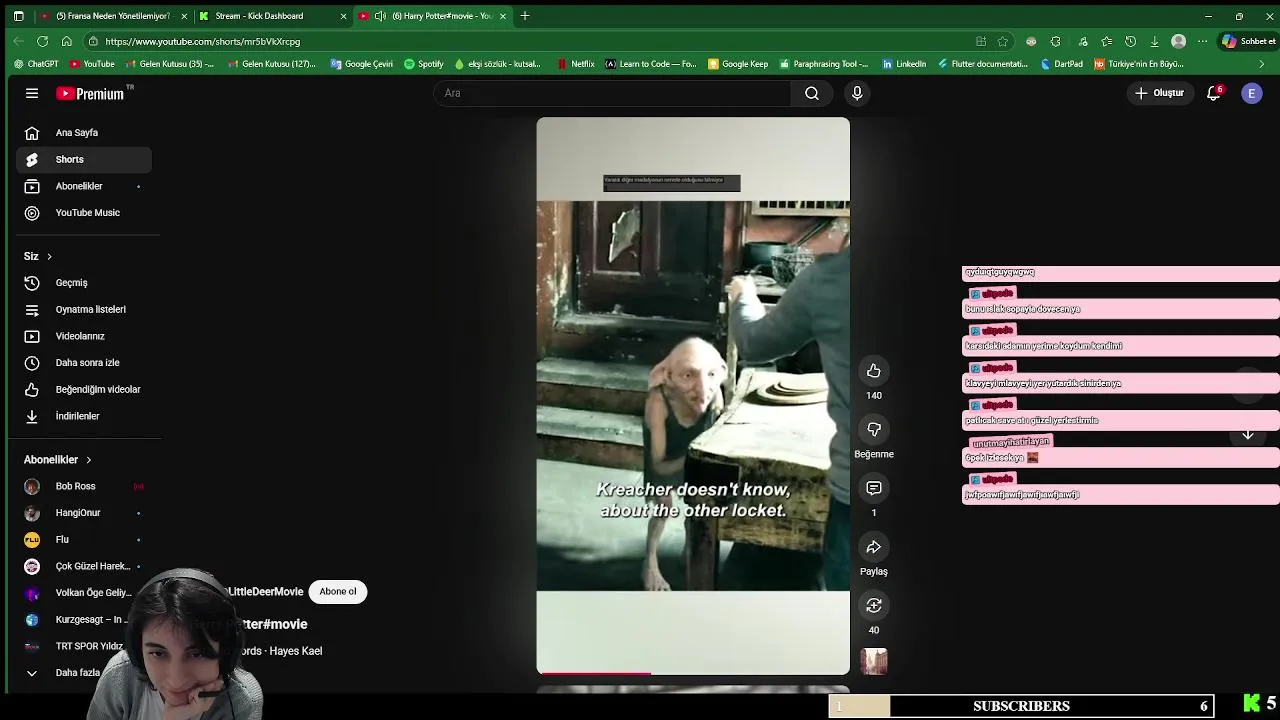Viewport: 1280px width, 720px height.
Task: Open the notifications bell
Action: coord(1214,93)
